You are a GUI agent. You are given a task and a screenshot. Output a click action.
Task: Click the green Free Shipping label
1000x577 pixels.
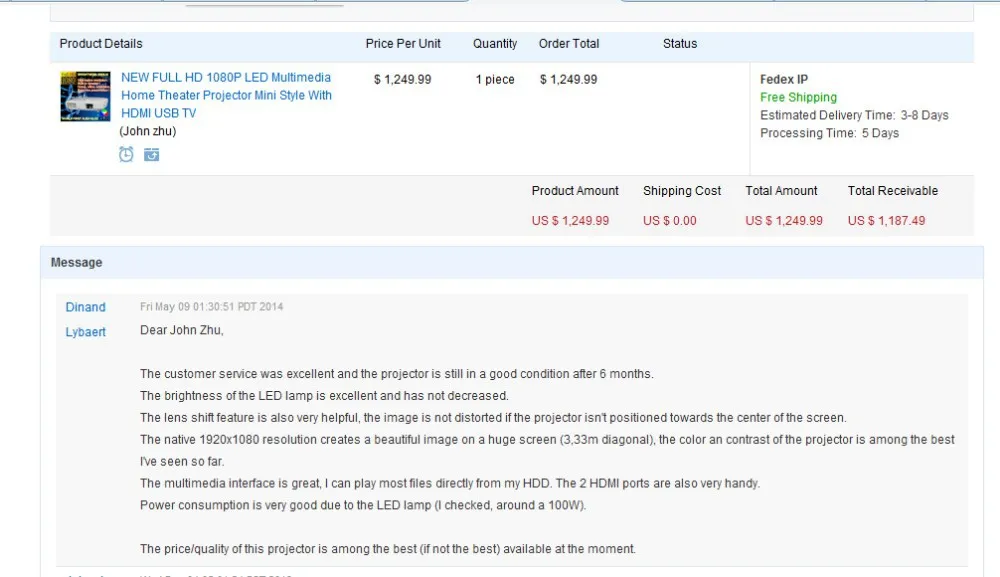point(798,97)
